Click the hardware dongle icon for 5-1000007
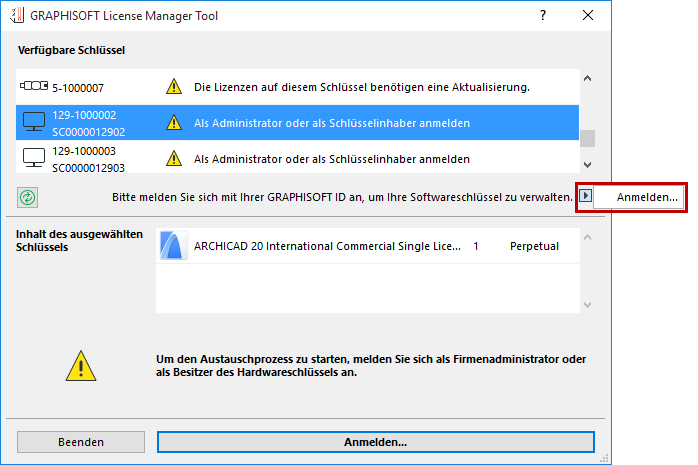 tap(34, 87)
